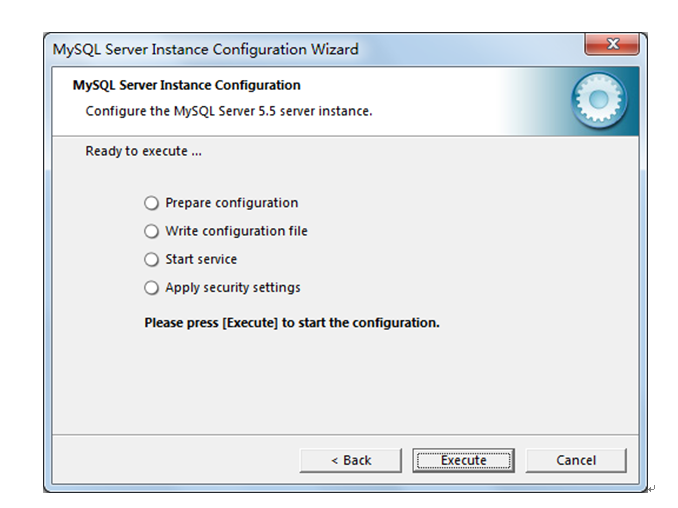
Task: Click the 'Prepare configuration' label
Action: click(232, 203)
